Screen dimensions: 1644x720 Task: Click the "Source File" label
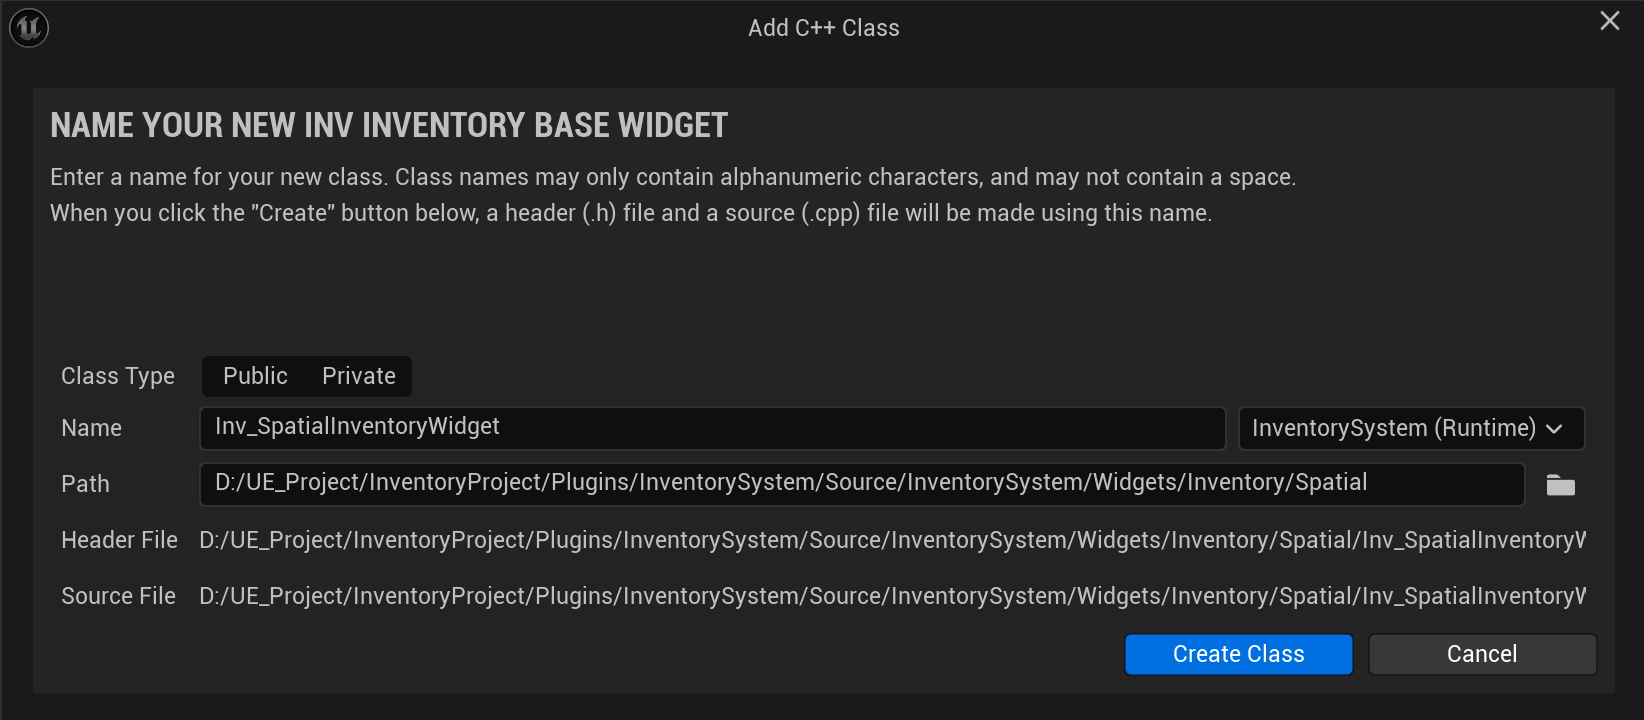[x=119, y=596]
